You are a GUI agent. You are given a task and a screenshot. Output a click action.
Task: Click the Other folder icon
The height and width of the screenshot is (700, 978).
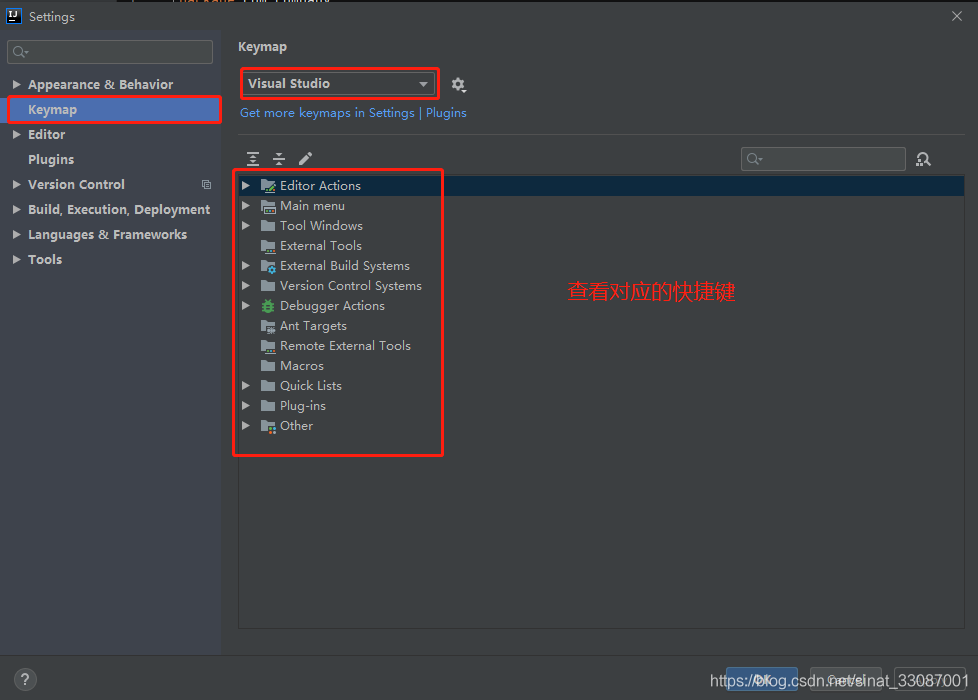tap(268, 426)
